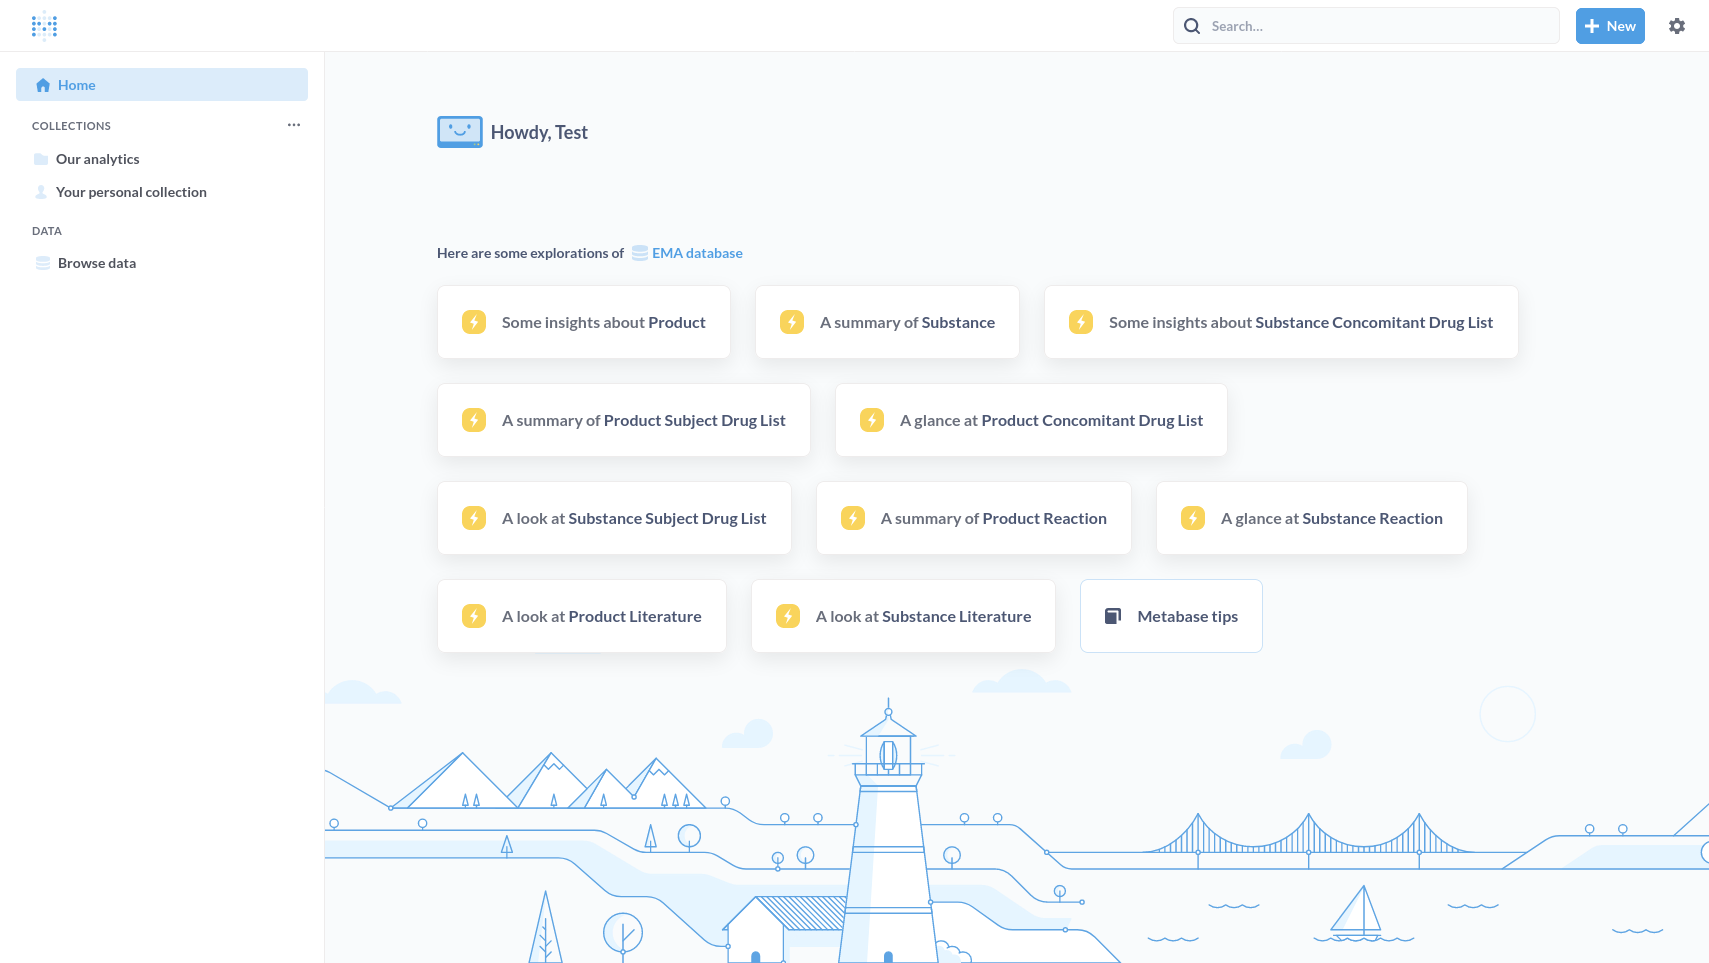Click the New button label
Image resolution: width=1709 pixels, height=963 pixels.
click(1621, 26)
